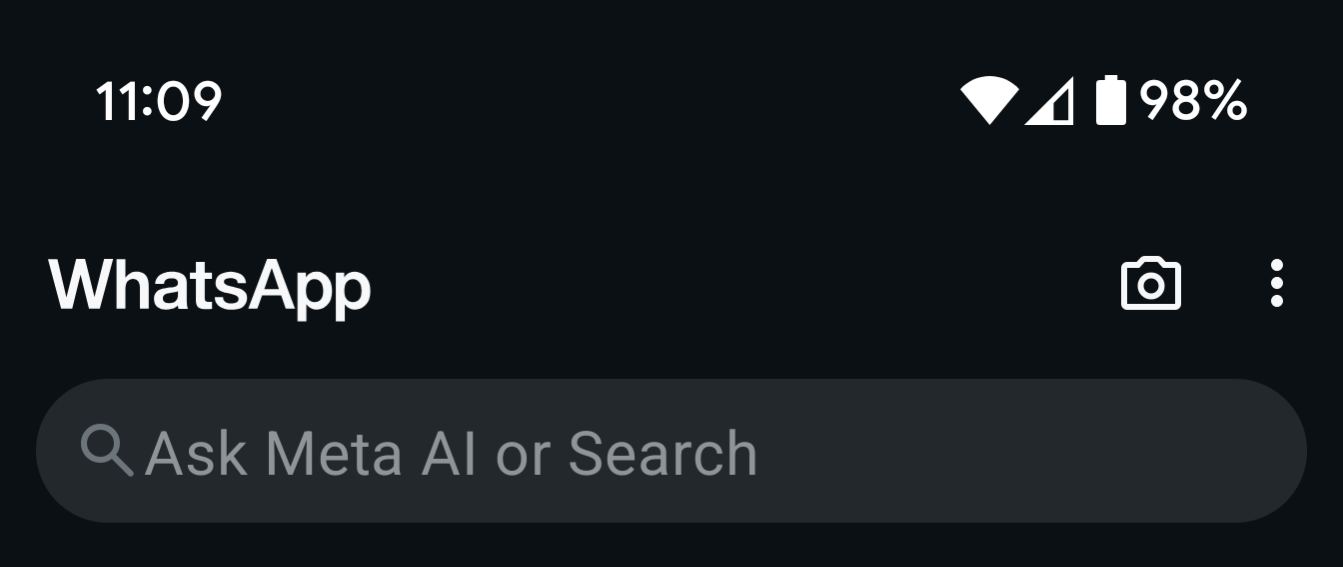Click the wireless network indicator beside signal bars
This screenshot has height=567, width=1343.
coord(989,101)
